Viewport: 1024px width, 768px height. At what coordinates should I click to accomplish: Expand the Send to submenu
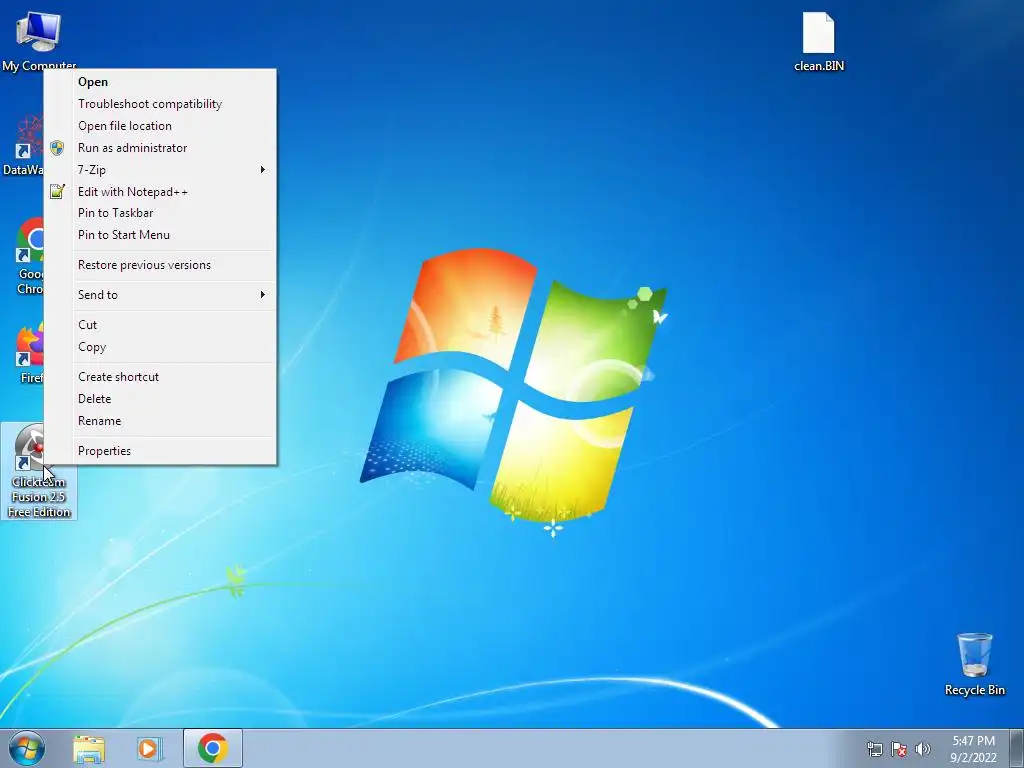coord(160,295)
